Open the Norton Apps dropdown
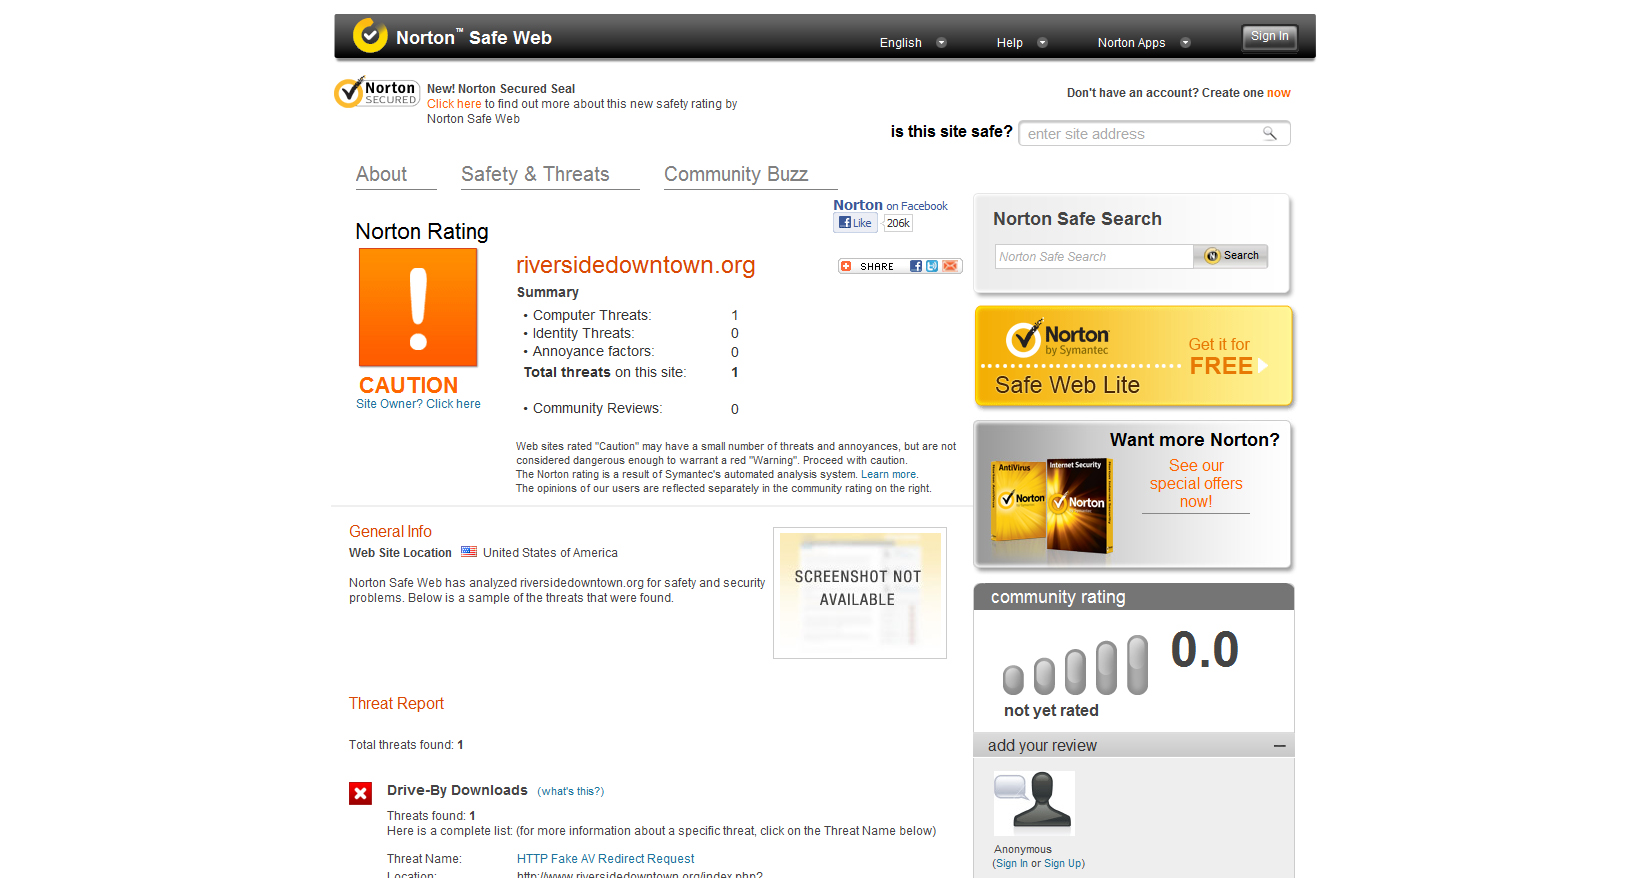The image size is (1638, 878). [x=1143, y=43]
